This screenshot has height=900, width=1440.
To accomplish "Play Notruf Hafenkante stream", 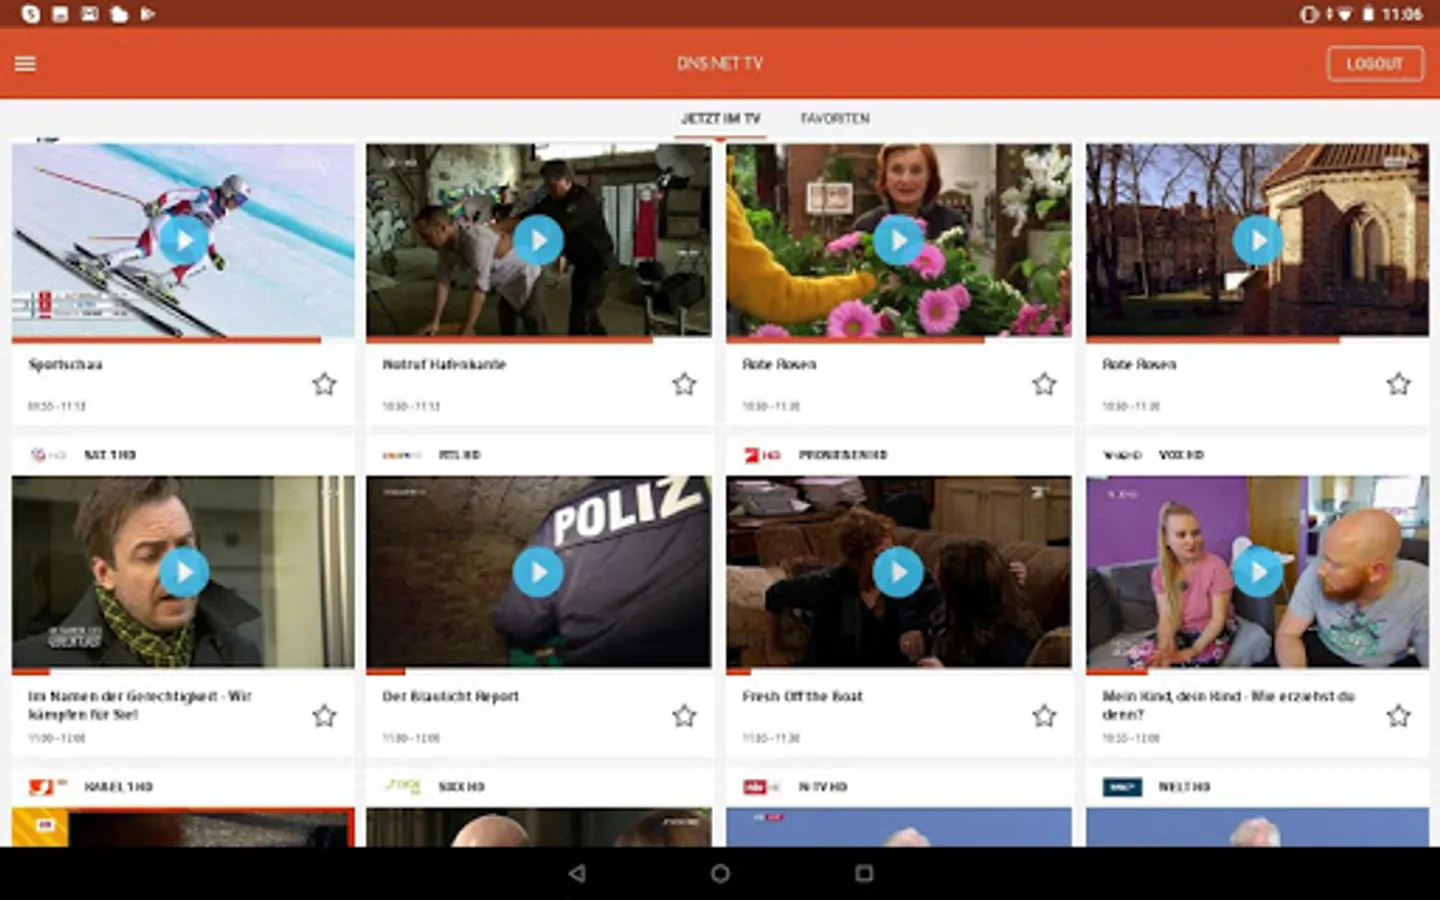I will click(538, 241).
